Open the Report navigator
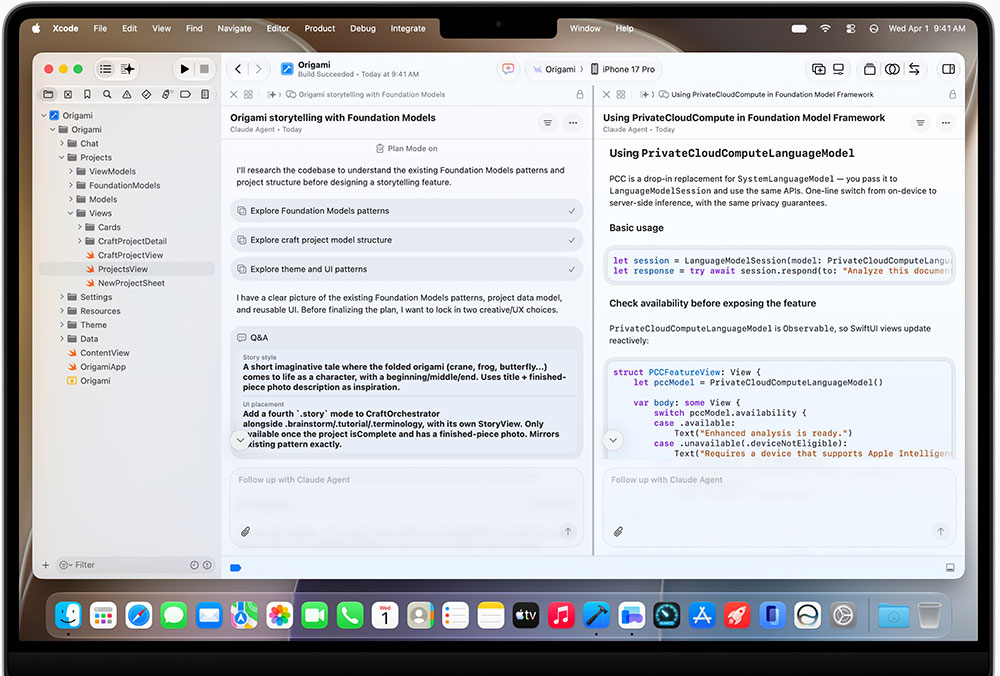 [205, 94]
